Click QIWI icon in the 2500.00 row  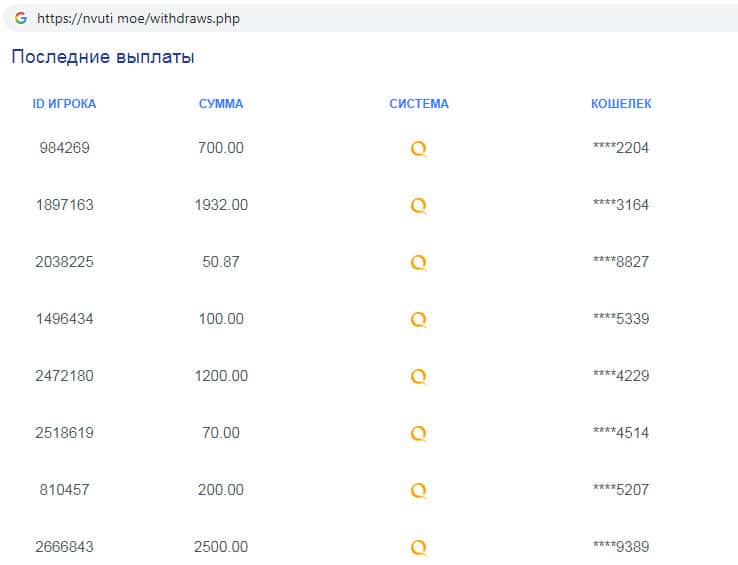[419, 548]
